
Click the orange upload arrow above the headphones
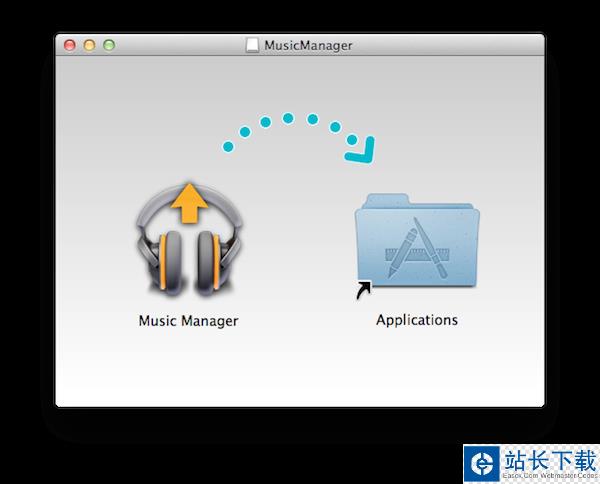tap(187, 202)
